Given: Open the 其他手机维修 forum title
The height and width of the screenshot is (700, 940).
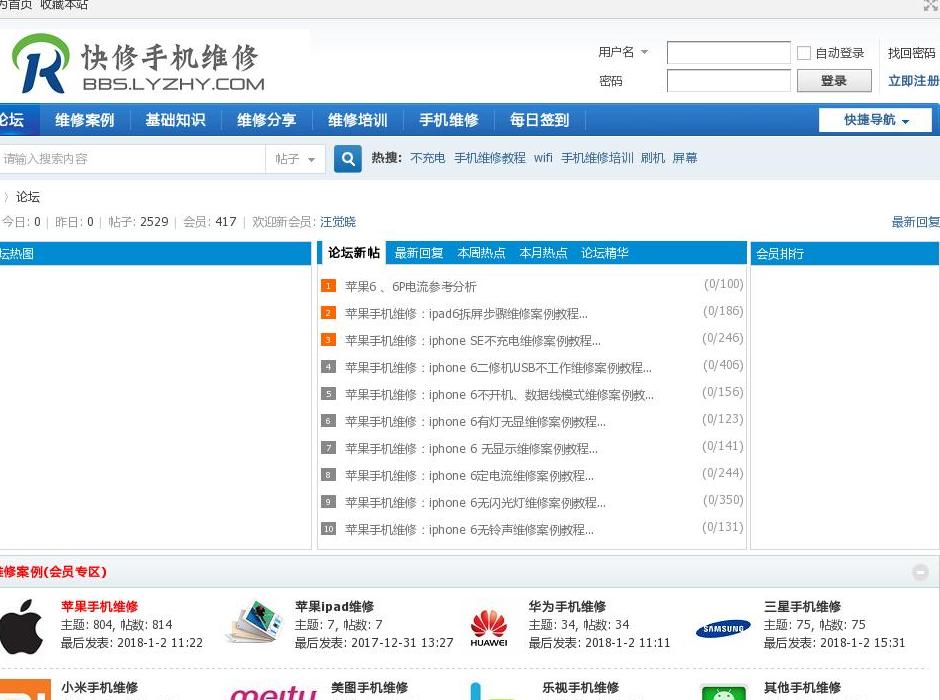Looking at the screenshot, I should [x=802, y=687].
